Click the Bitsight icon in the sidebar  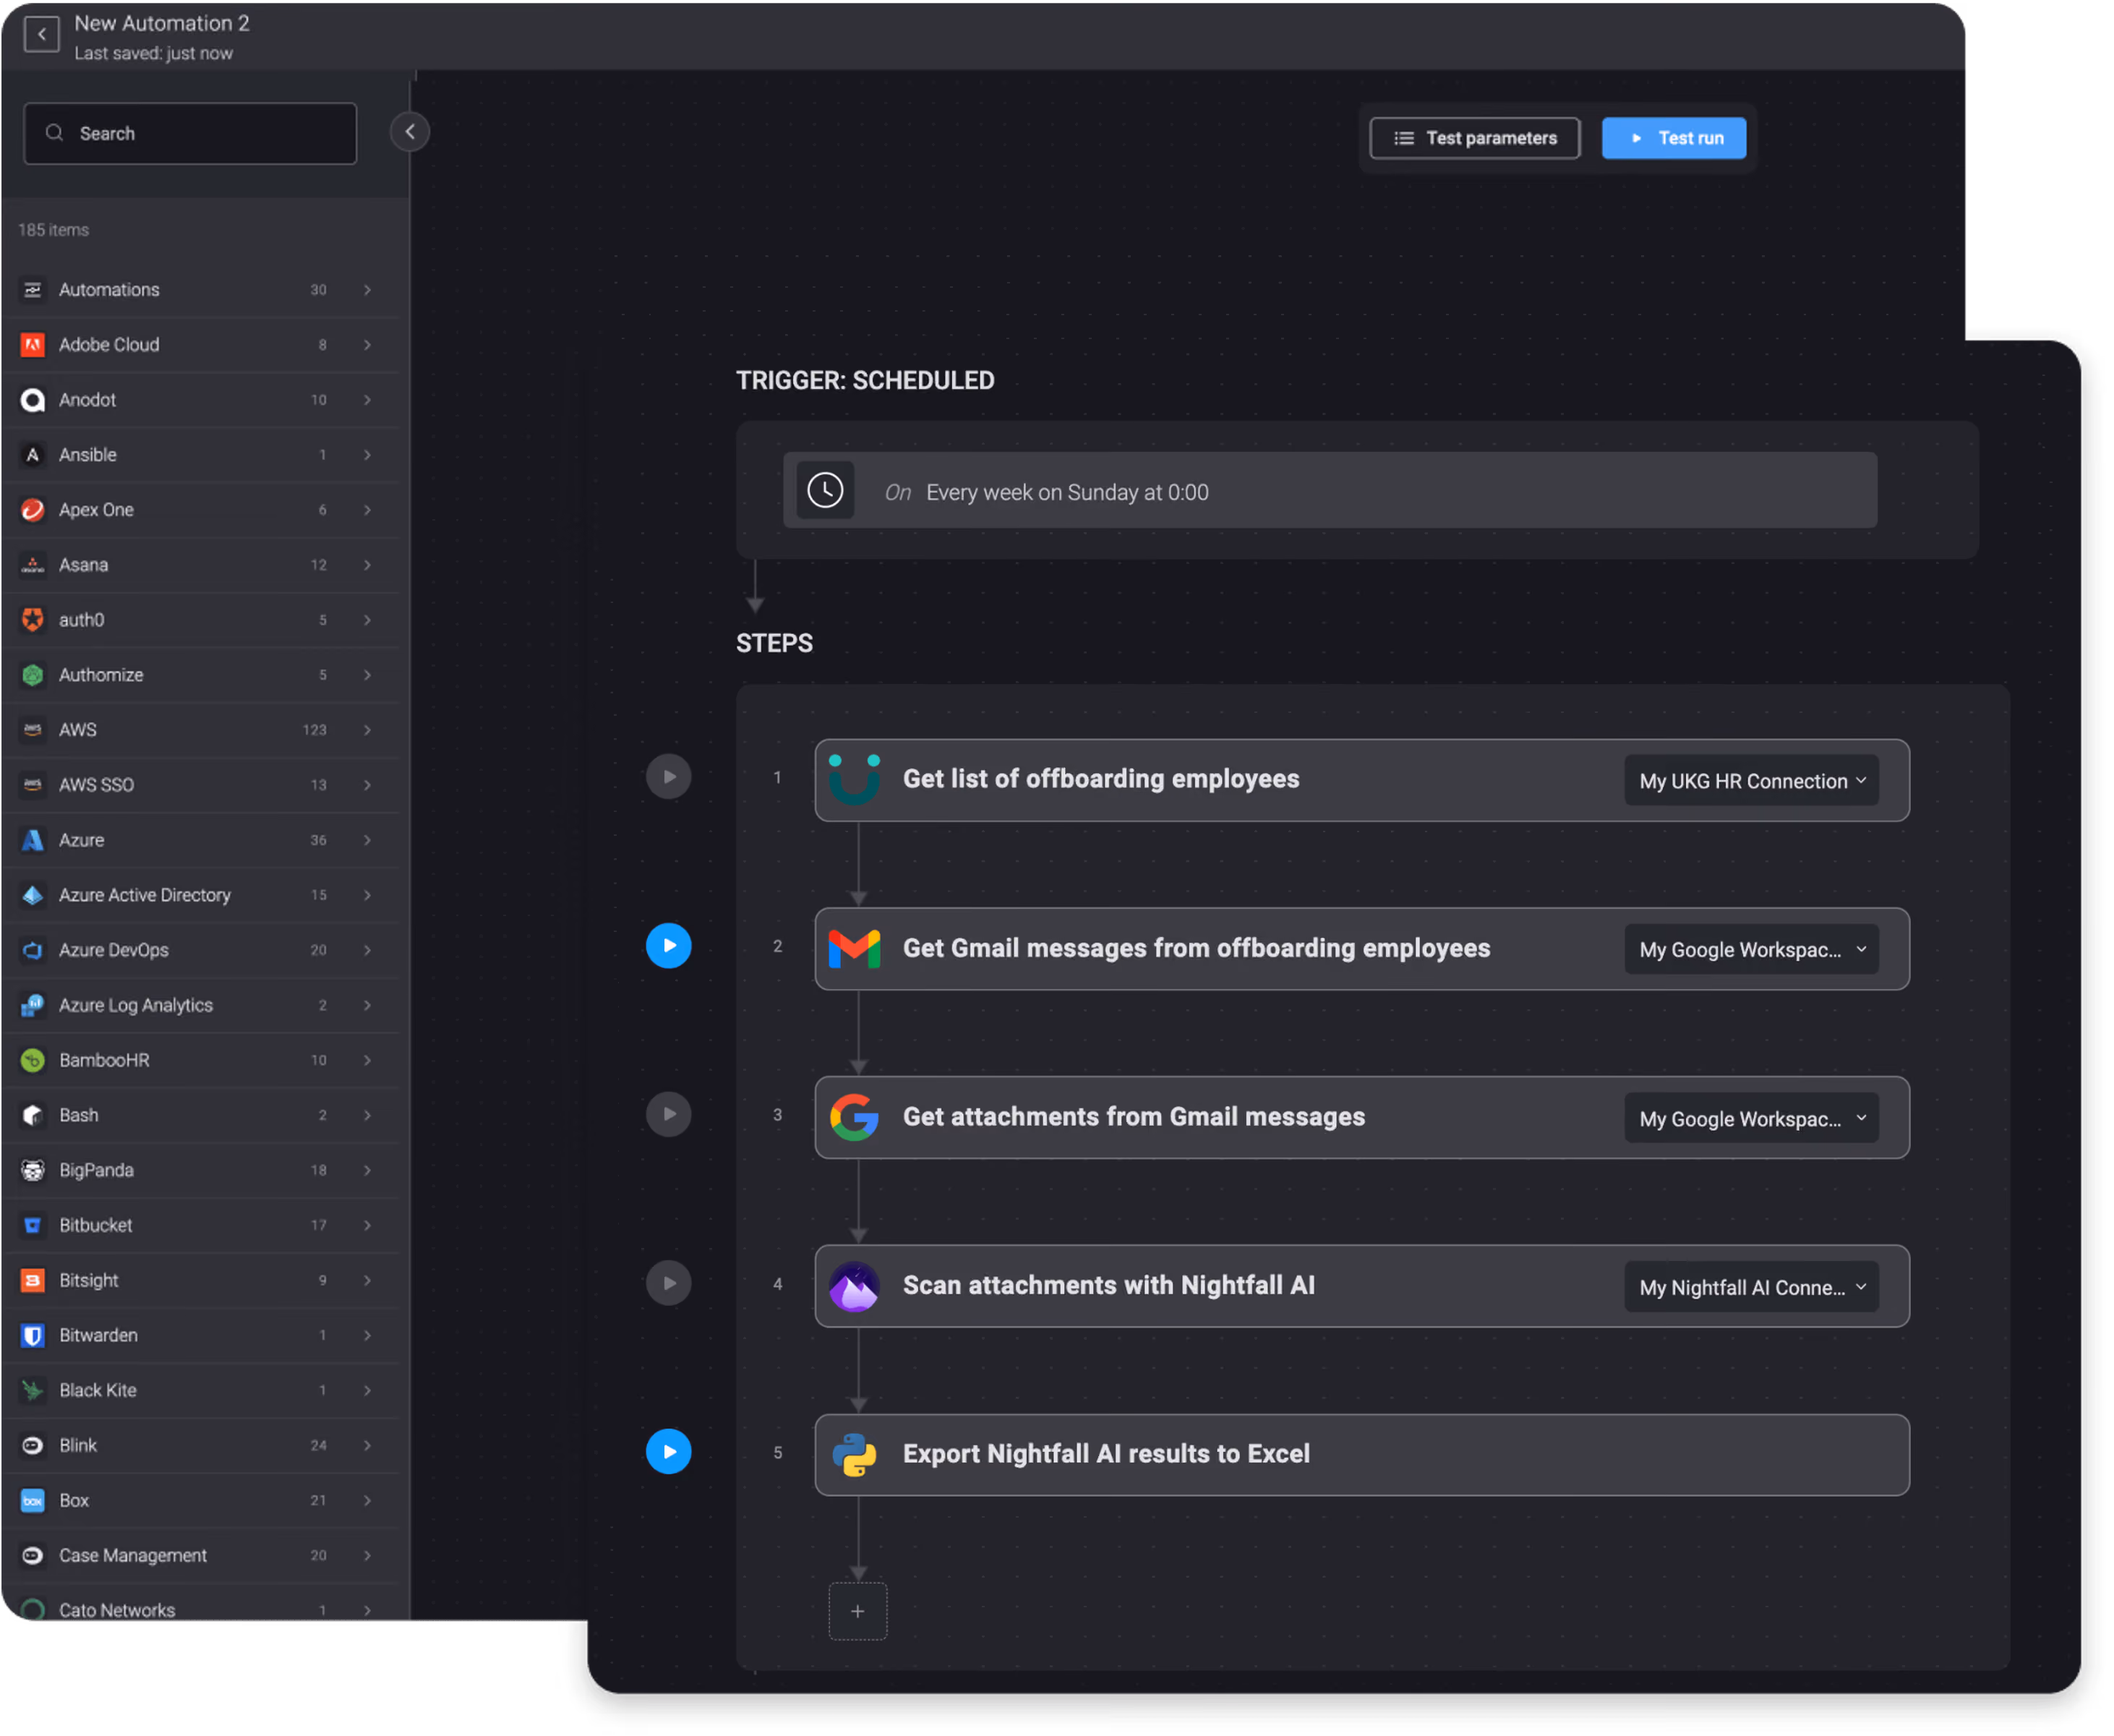[x=33, y=1281]
